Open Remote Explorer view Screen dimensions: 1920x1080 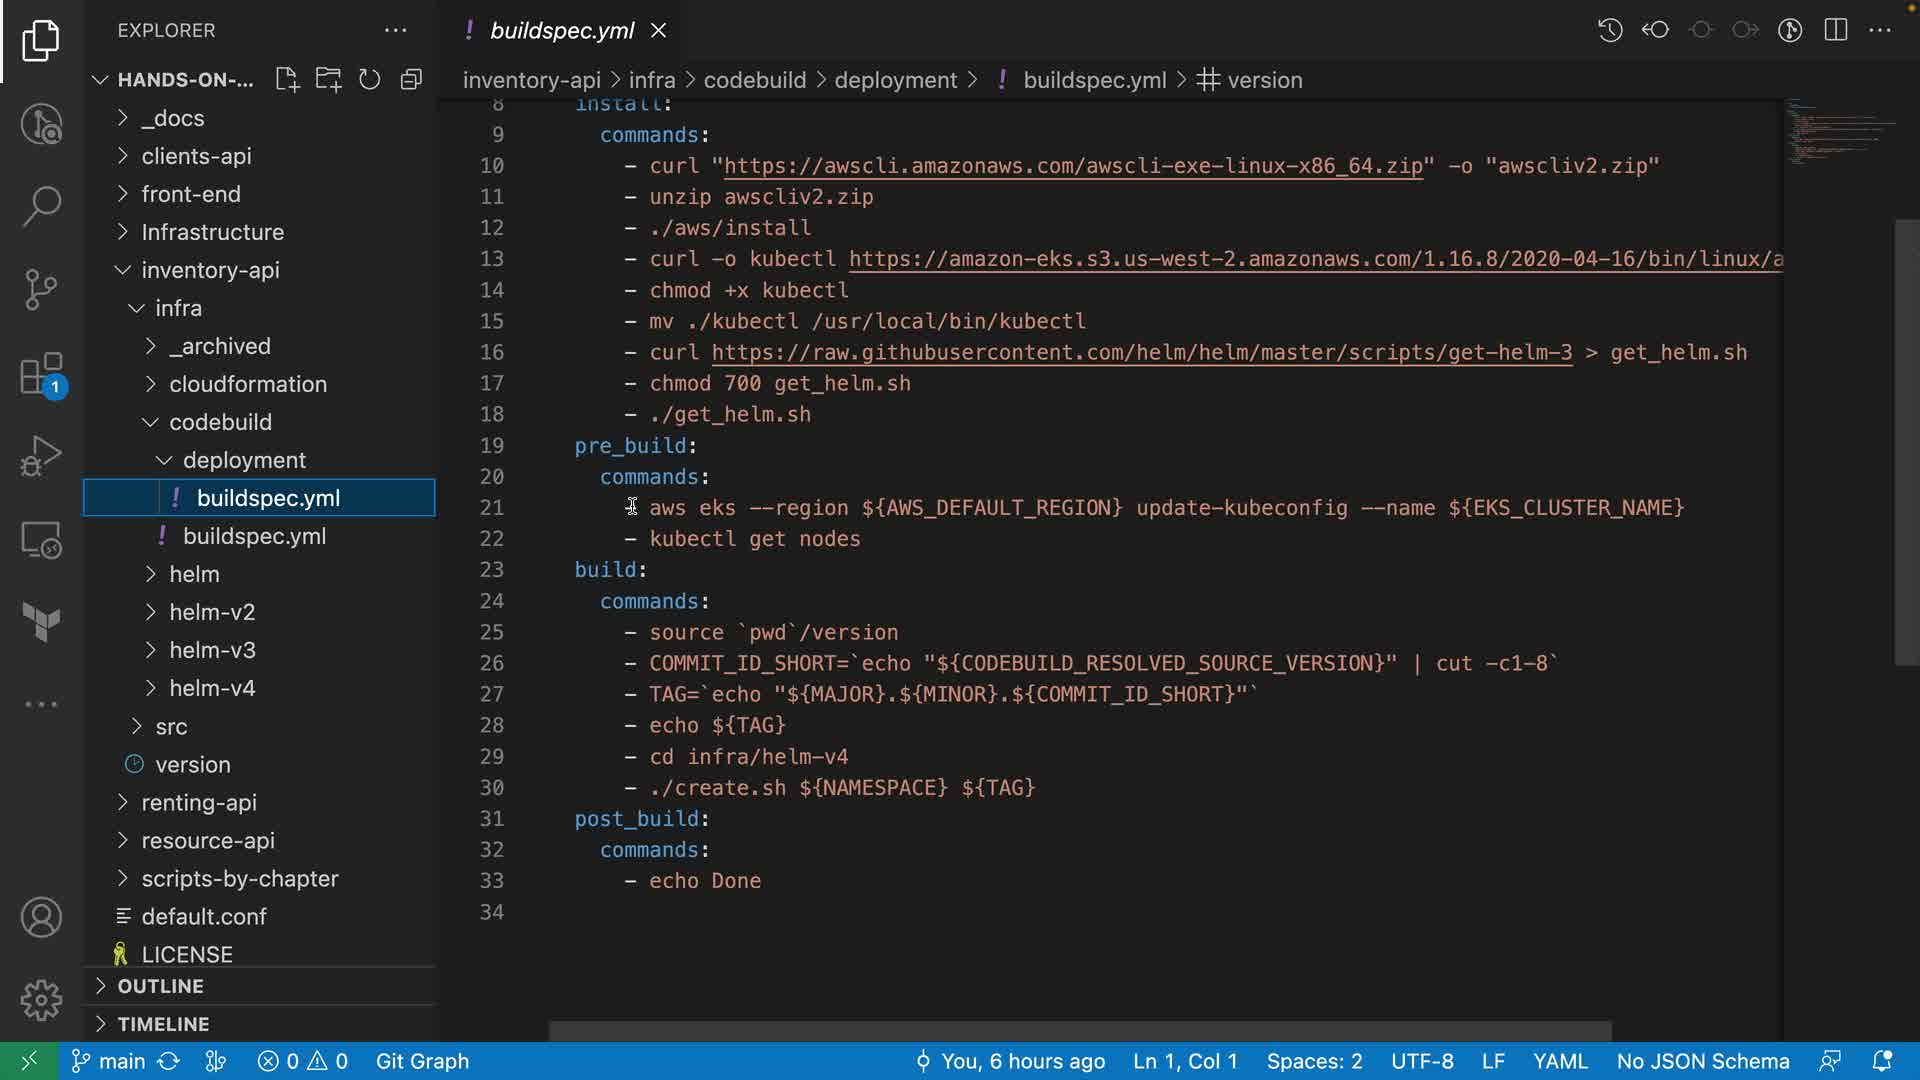point(41,540)
